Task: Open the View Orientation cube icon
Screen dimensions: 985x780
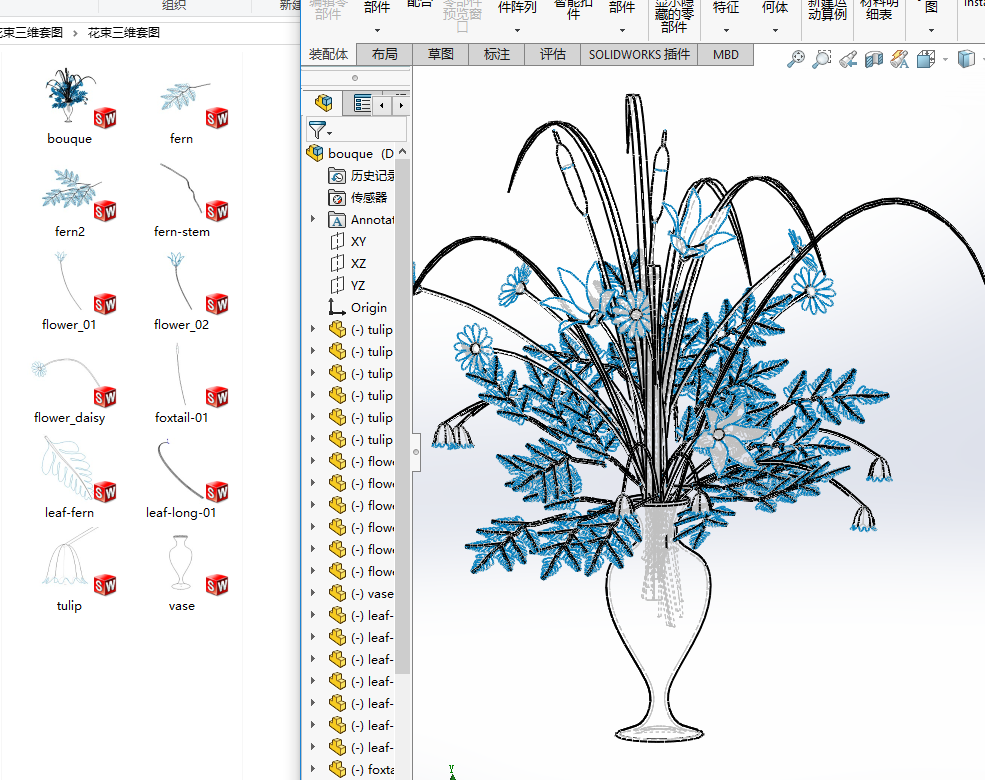Action: coord(926,59)
